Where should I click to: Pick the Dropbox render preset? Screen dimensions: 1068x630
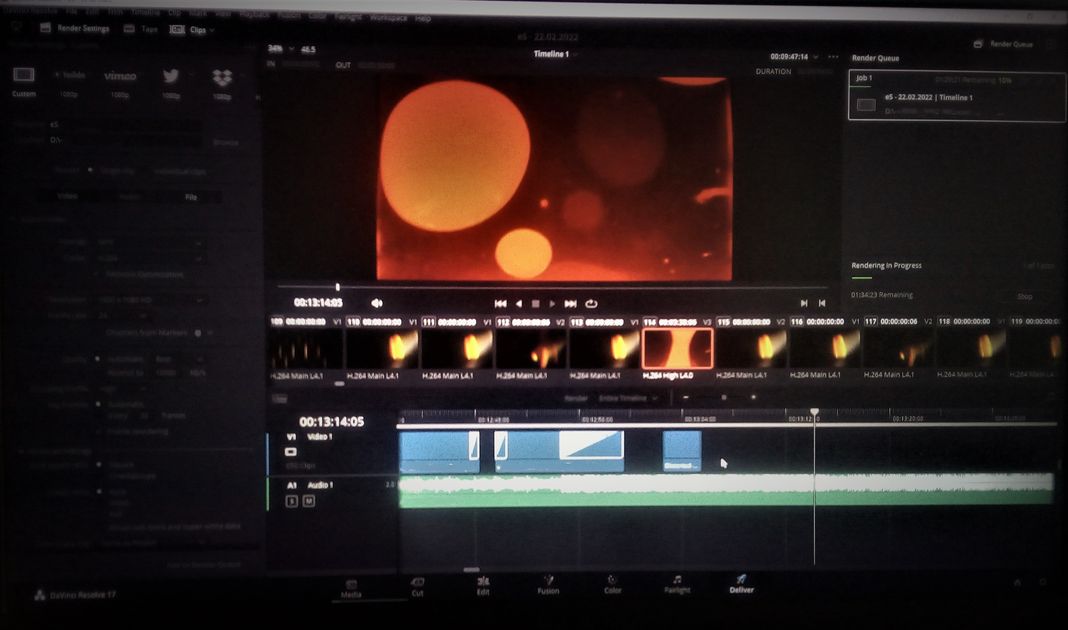pos(222,77)
